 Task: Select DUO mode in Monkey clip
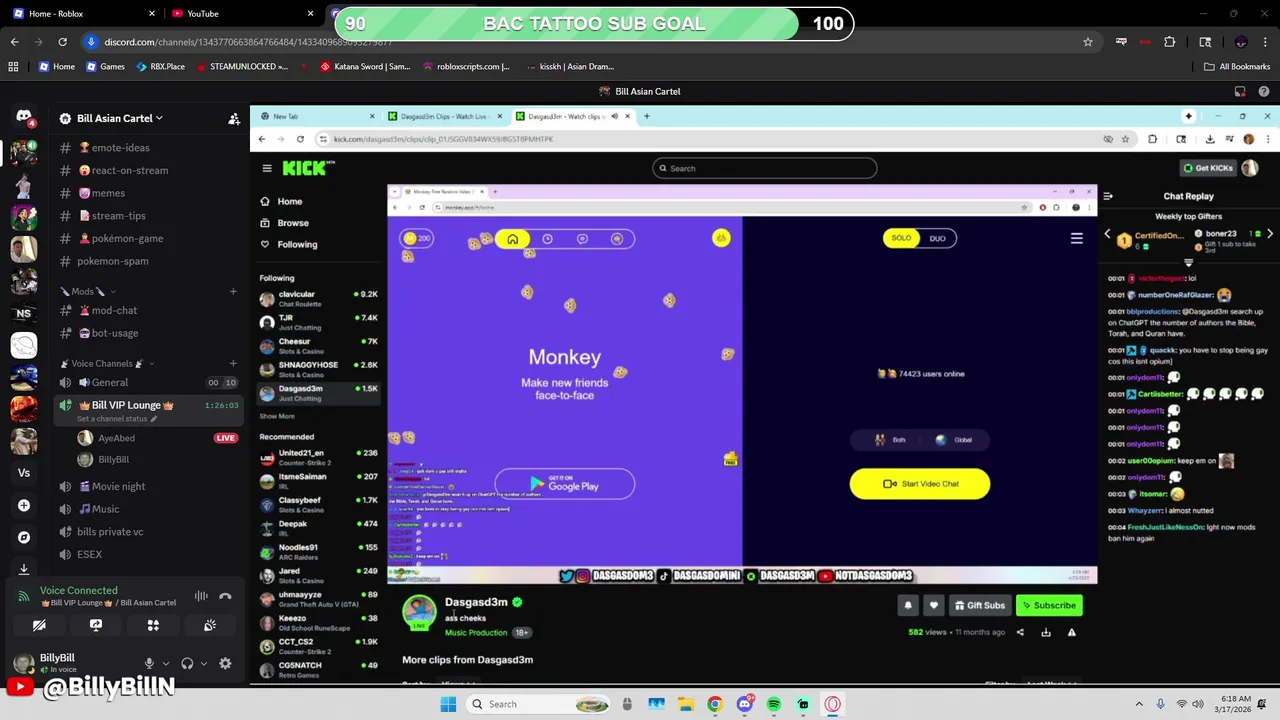pyautogui.click(x=937, y=238)
